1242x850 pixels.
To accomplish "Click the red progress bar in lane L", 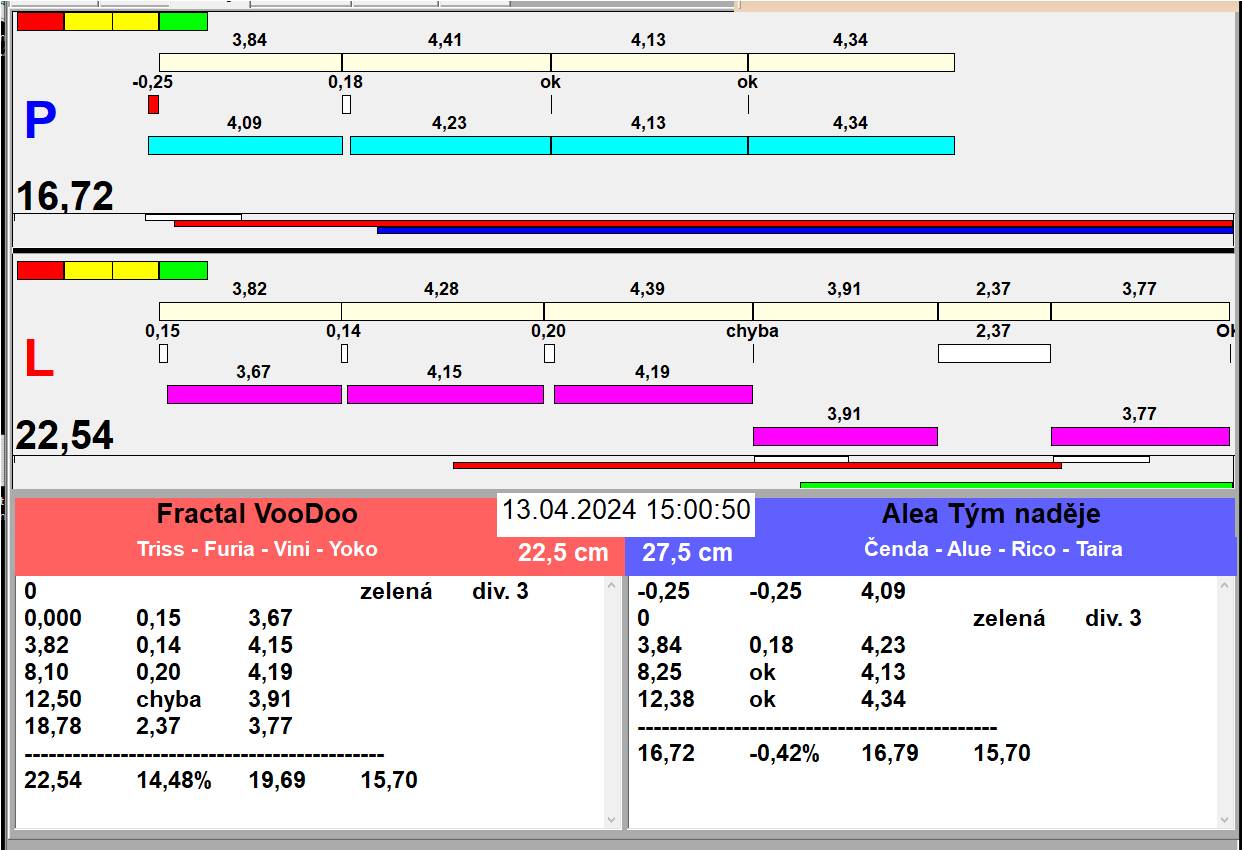I will (757, 465).
